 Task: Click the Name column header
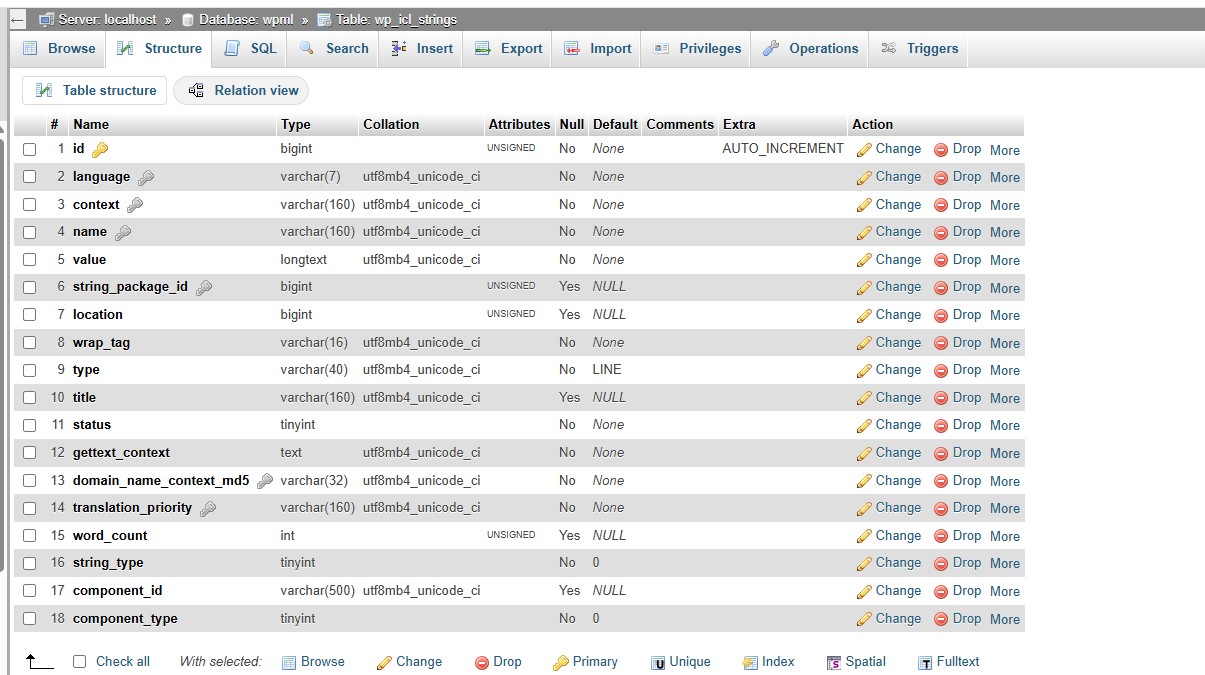click(x=91, y=124)
